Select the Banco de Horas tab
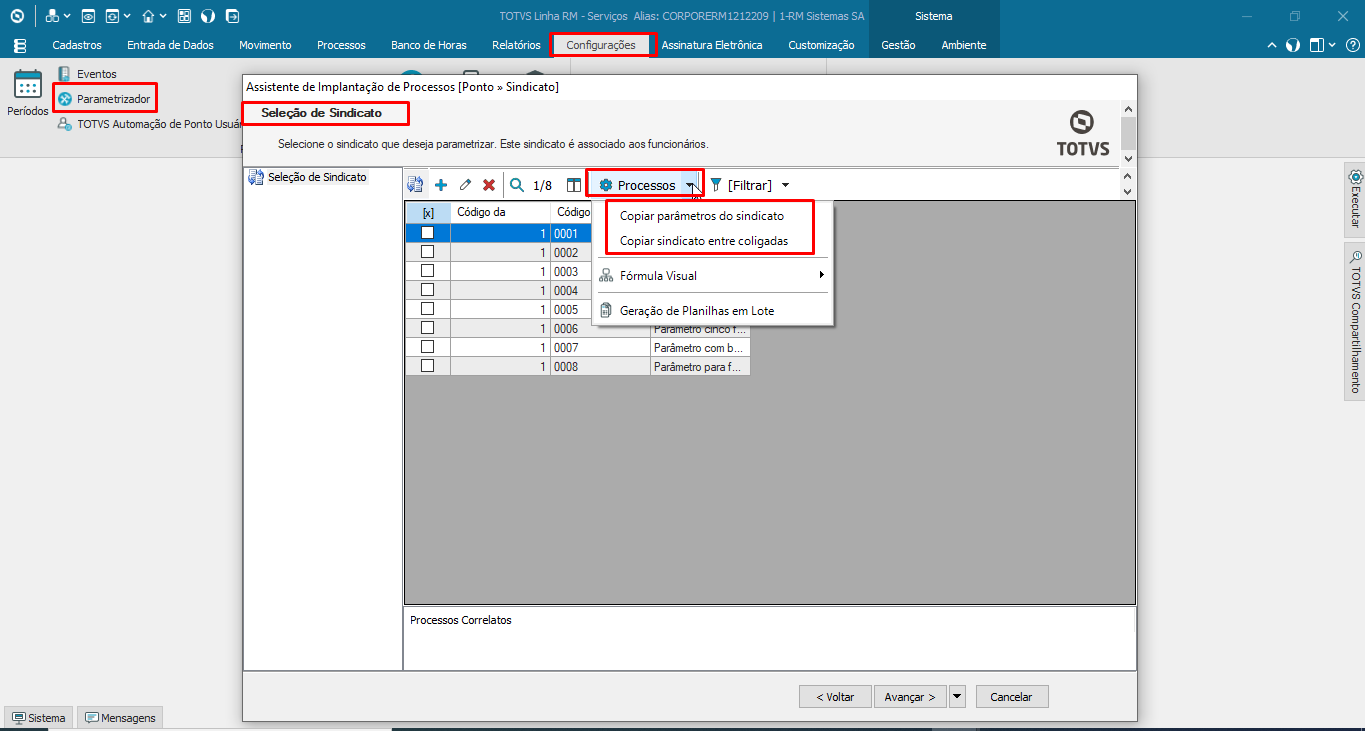Image resolution: width=1365 pixels, height=731 pixels. tap(428, 45)
